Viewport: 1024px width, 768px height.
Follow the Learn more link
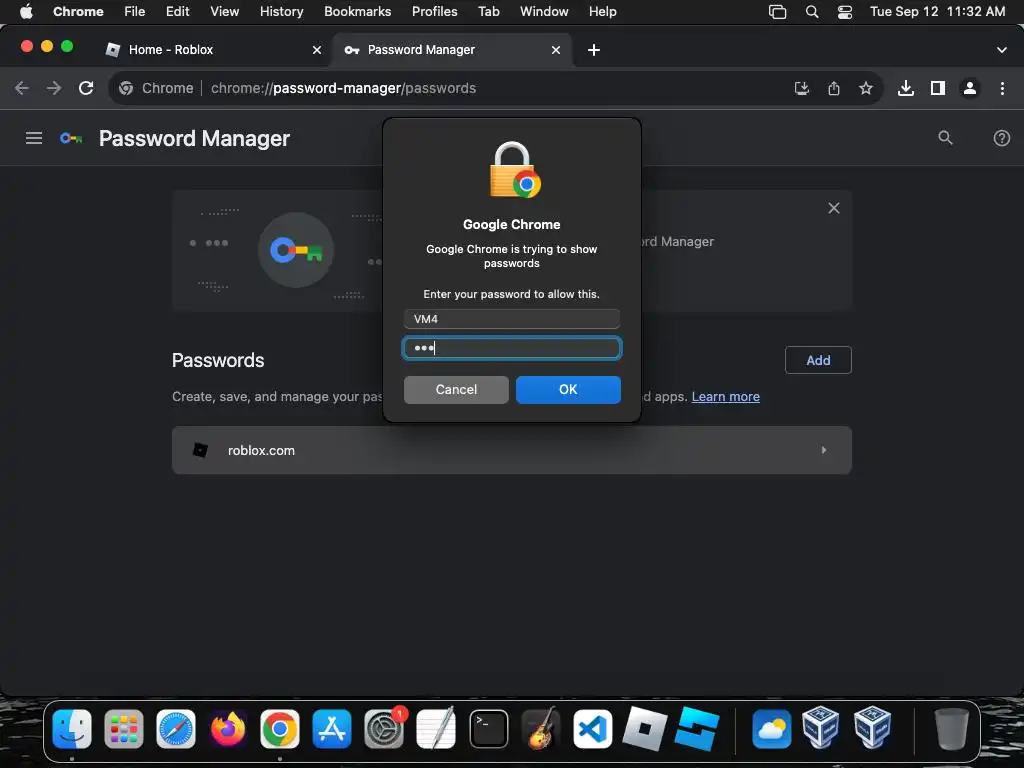(x=726, y=396)
